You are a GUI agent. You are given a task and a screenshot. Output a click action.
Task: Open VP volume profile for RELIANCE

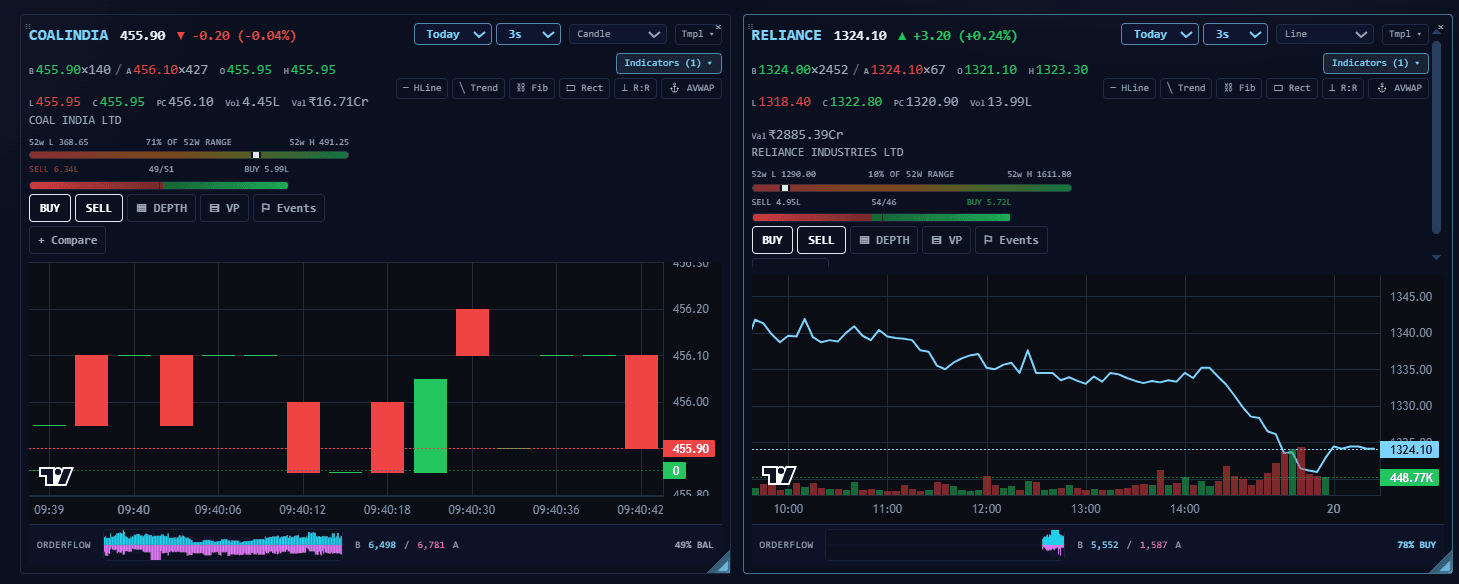(x=947, y=240)
